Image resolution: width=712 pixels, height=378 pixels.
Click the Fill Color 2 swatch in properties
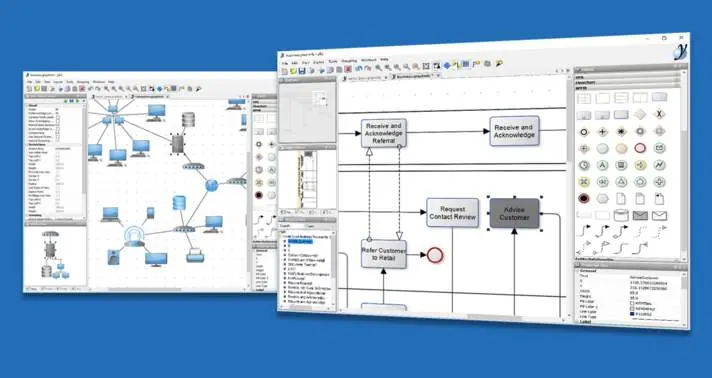point(633,308)
